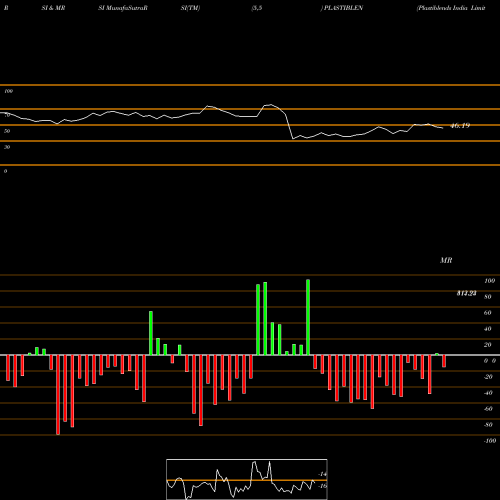Screen dimensions: 500x500
Task: Click the RSI axis label 100
Action: pyautogui.click(x=8, y=91)
